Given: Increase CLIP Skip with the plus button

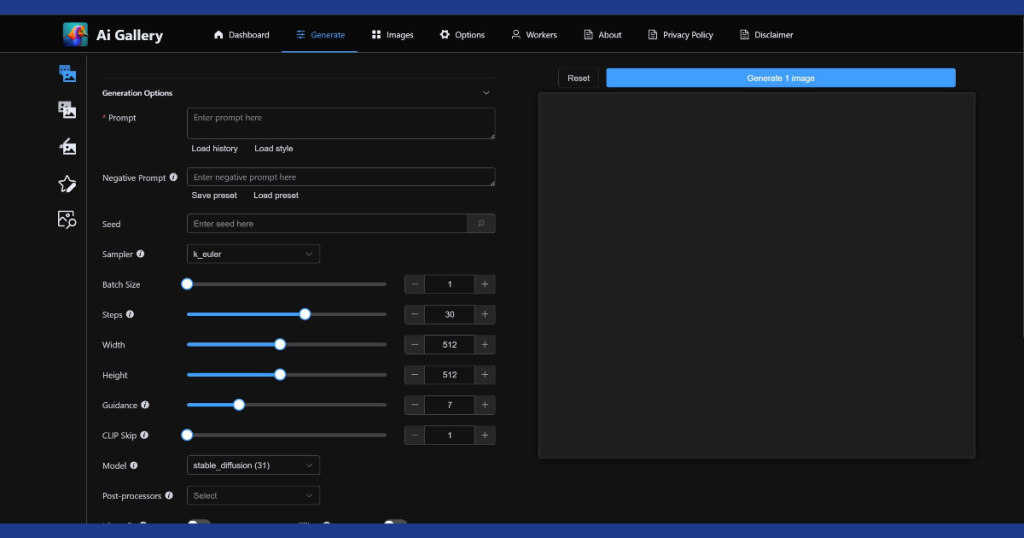Looking at the screenshot, I should 485,435.
